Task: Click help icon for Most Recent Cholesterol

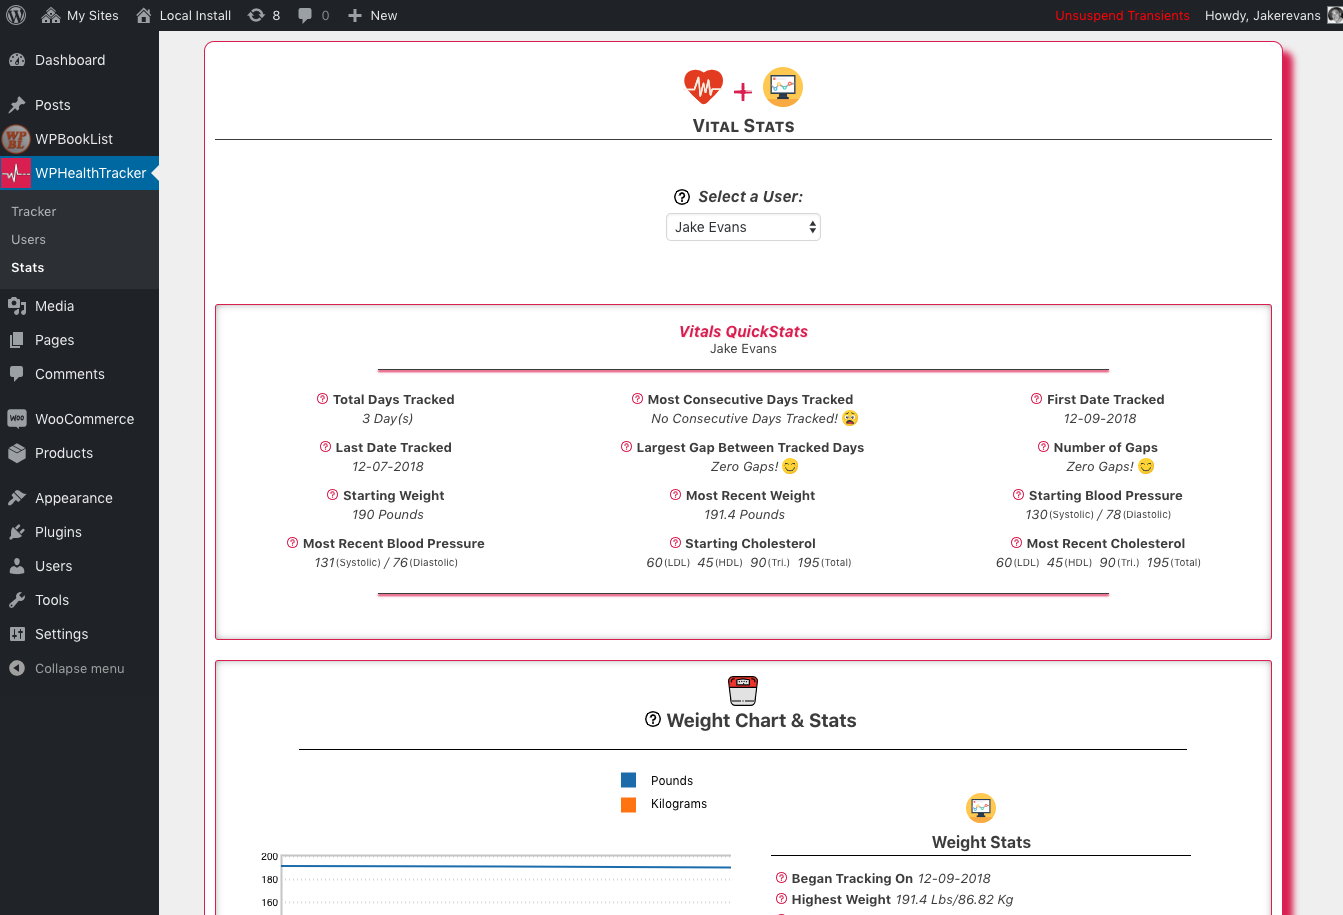Action: pyautogui.click(x=1016, y=543)
